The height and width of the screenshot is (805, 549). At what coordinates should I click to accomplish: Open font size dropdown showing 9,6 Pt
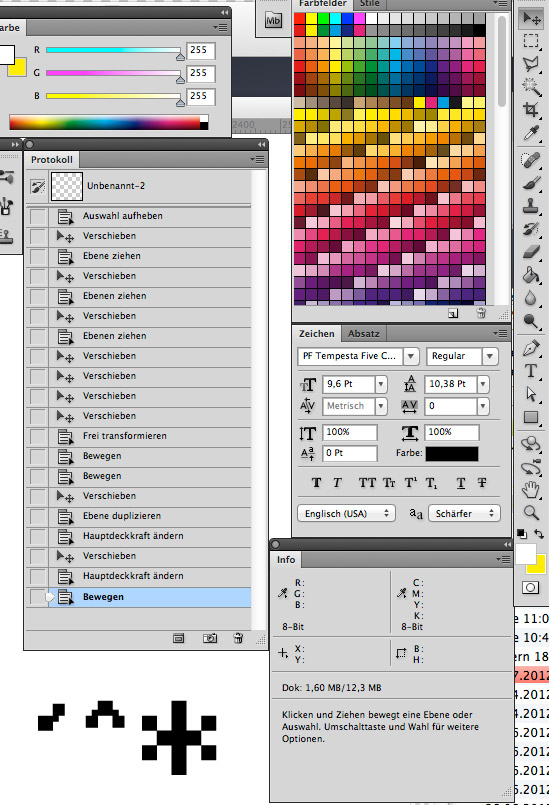click(381, 384)
